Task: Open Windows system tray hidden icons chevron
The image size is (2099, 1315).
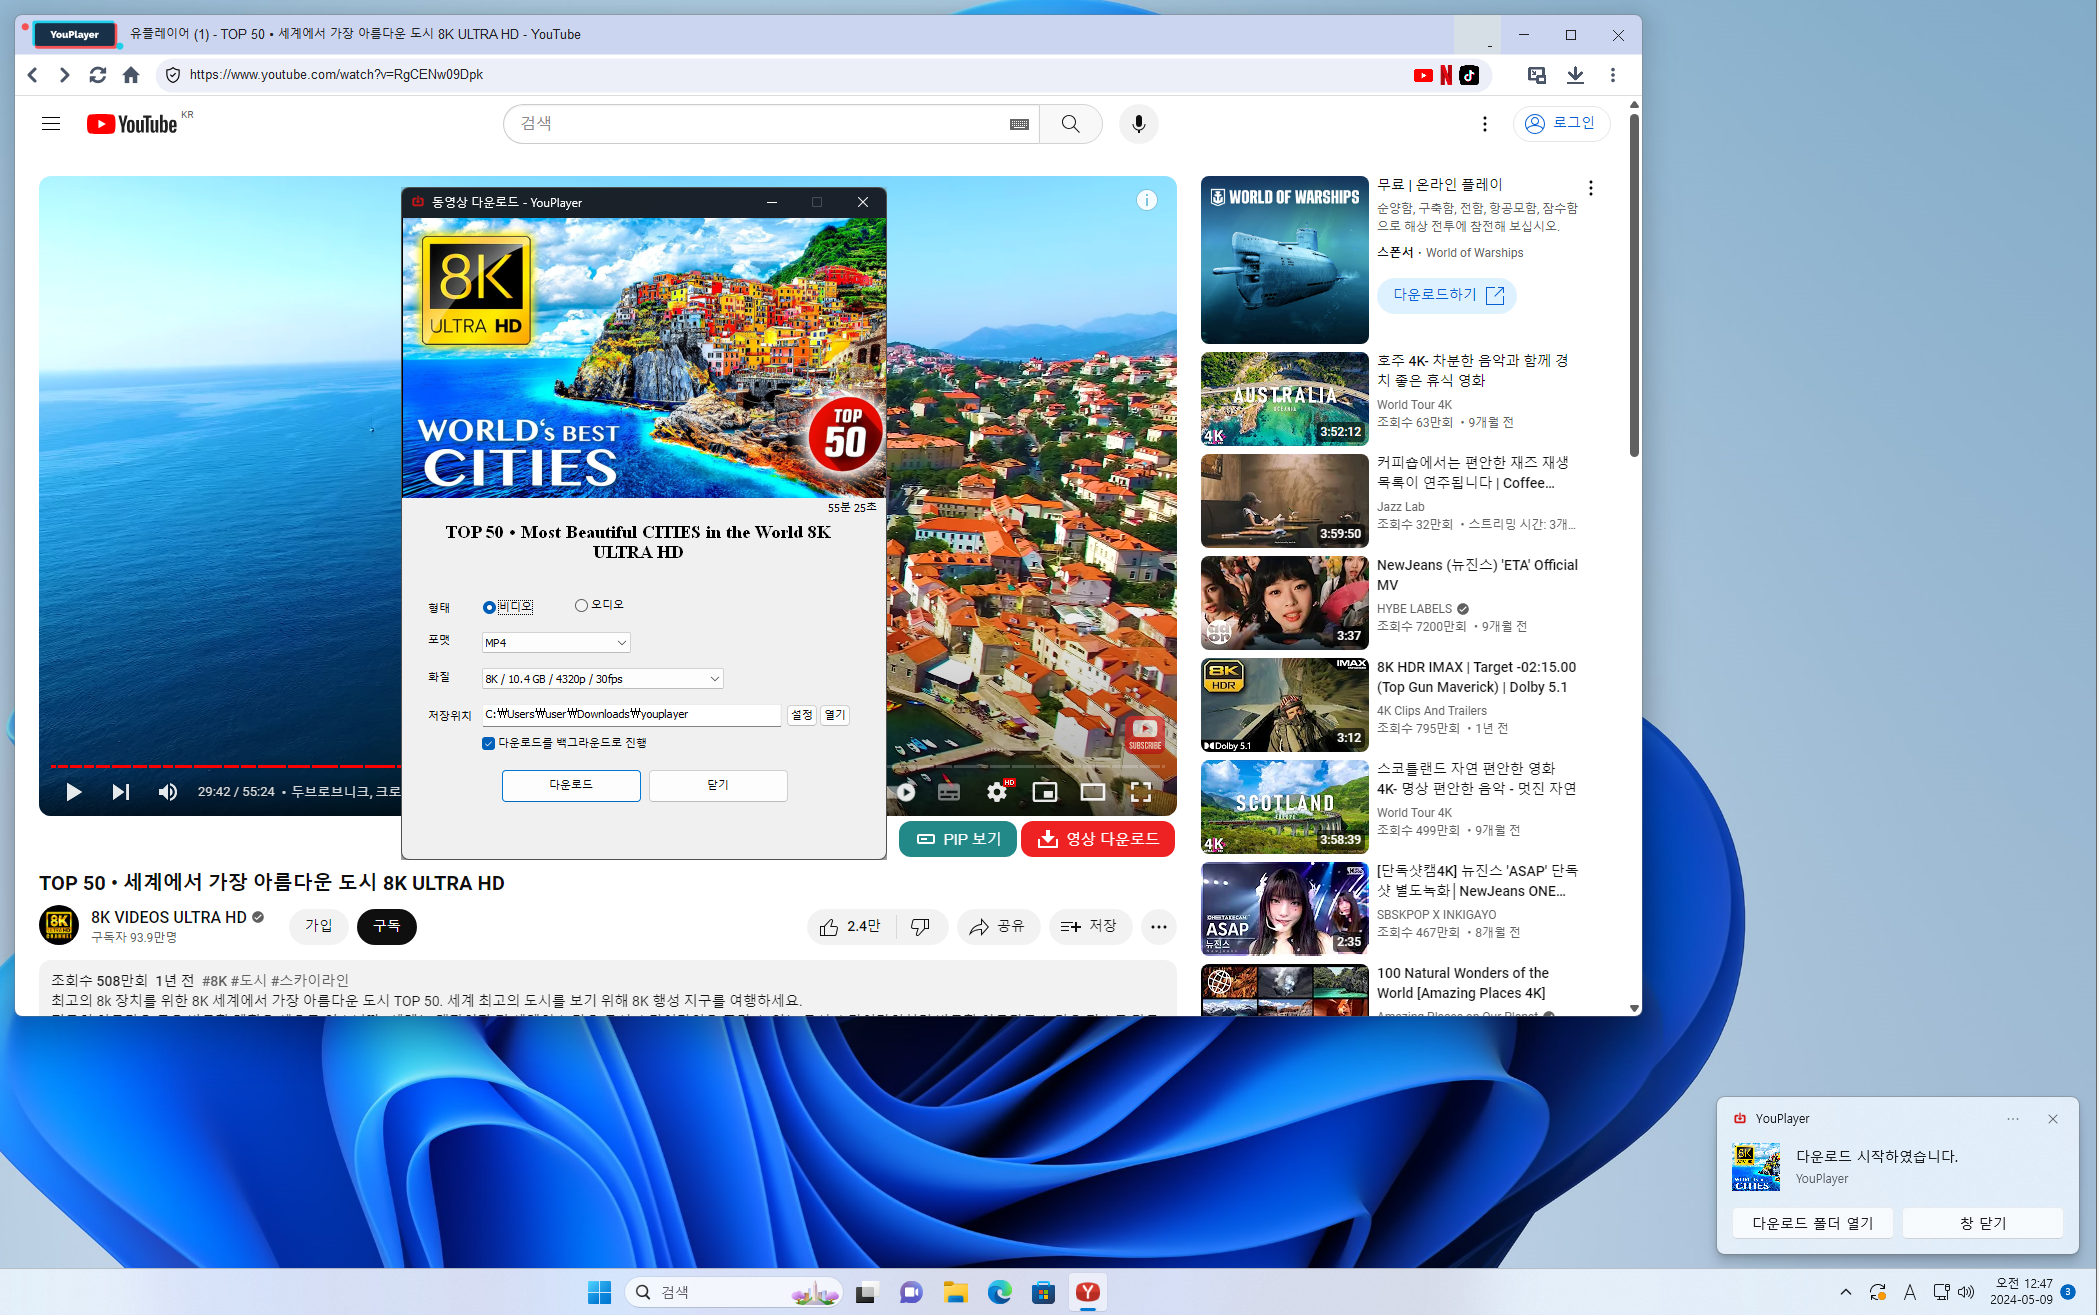Action: click(x=1845, y=1292)
